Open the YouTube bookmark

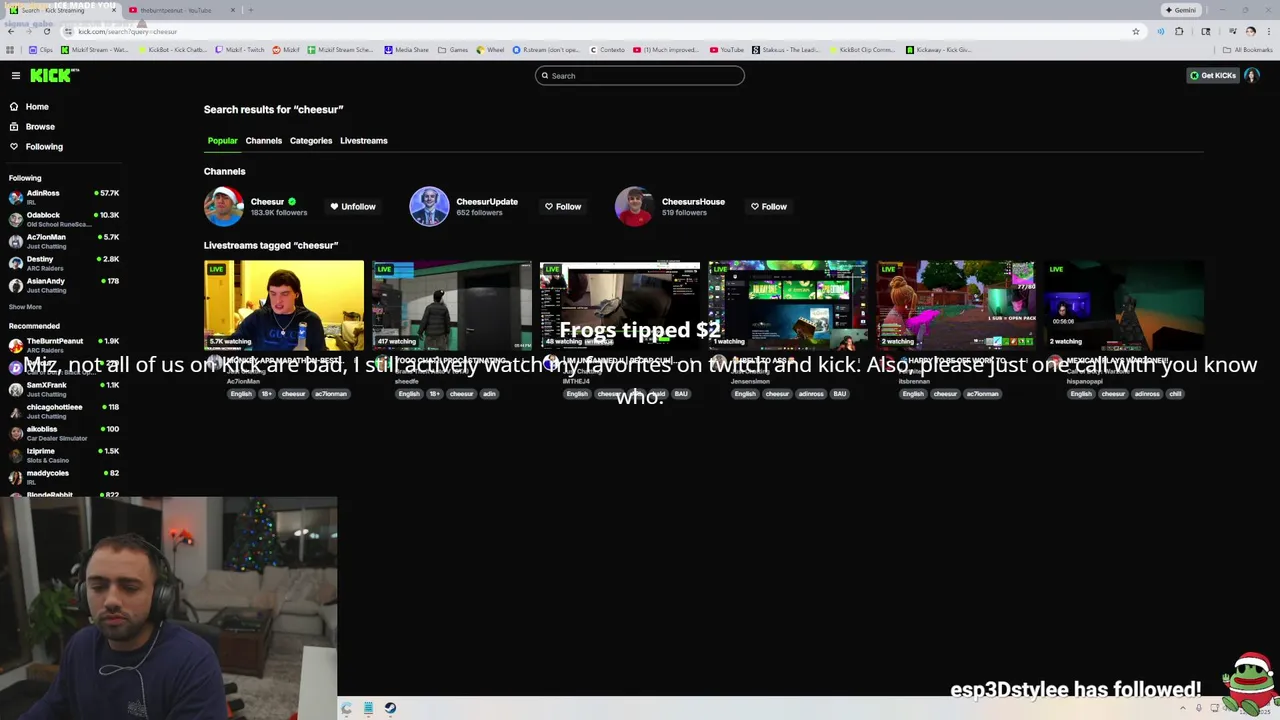click(727, 50)
